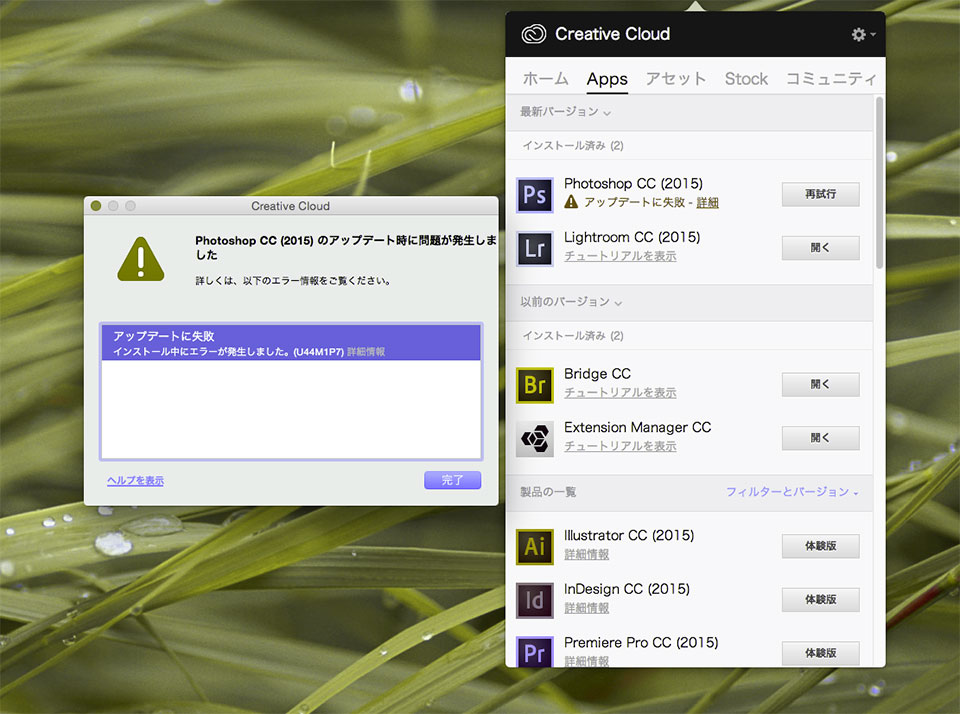Viewport: 960px width, 714px height.
Task: Collapse the 最新バージョン section
Action: pyautogui.click(x=565, y=112)
